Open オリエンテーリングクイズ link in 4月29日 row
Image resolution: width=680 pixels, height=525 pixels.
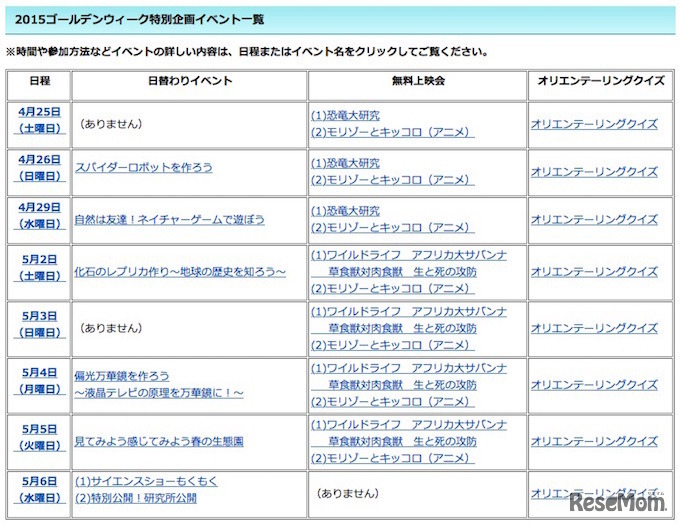tap(595, 219)
